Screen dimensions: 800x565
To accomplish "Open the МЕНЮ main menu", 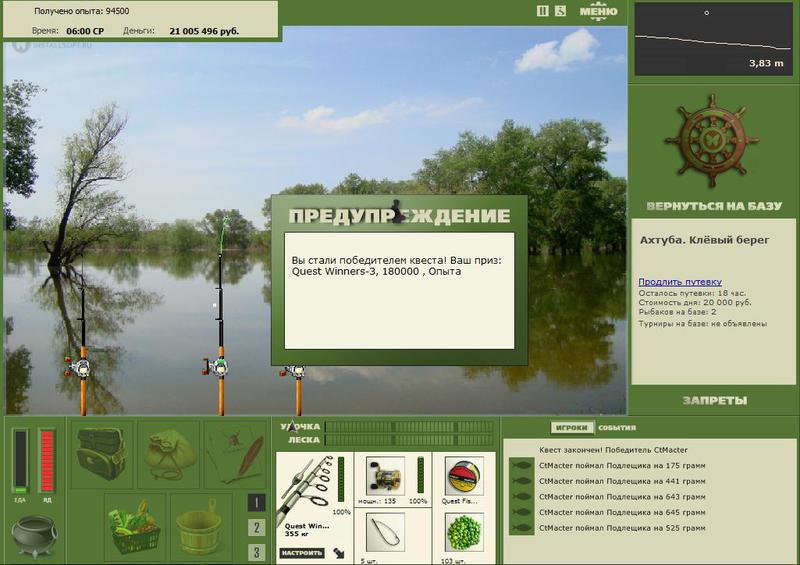I will tap(598, 11).
